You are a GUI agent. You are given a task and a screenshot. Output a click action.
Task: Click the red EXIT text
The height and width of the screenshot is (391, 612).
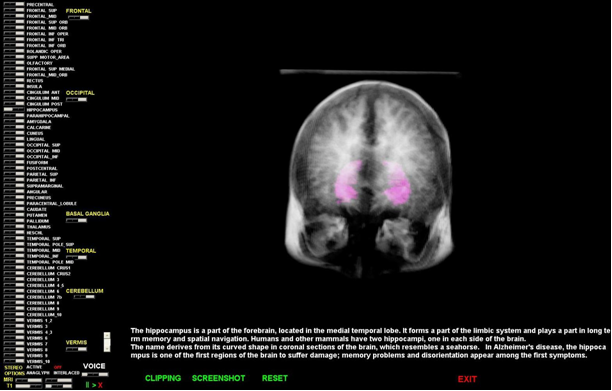467,379
